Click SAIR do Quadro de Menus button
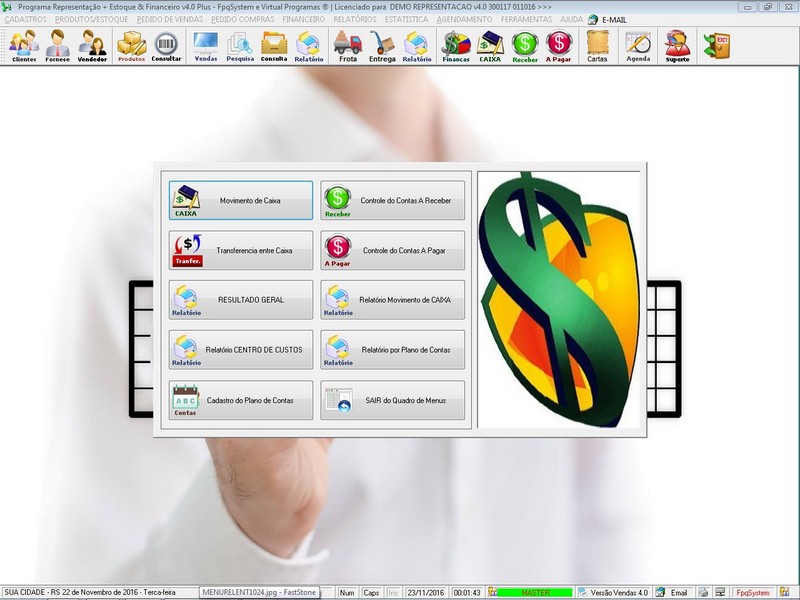This screenshot has height=600, width=800. [x=392, y=401]
